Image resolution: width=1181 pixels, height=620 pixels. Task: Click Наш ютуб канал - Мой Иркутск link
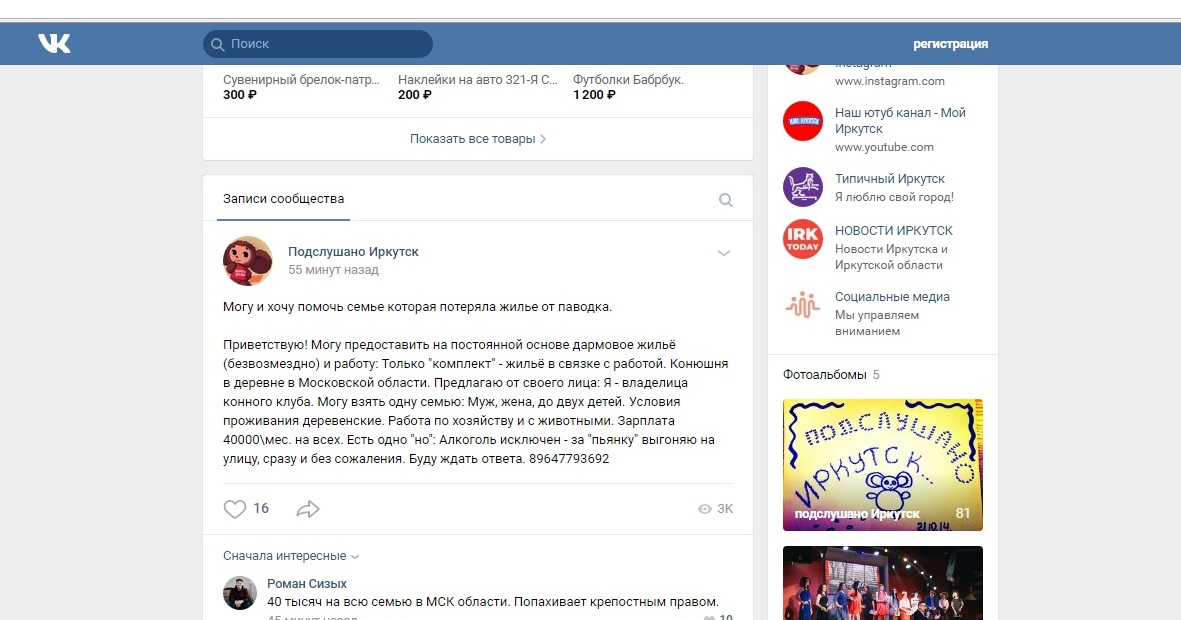900,121
